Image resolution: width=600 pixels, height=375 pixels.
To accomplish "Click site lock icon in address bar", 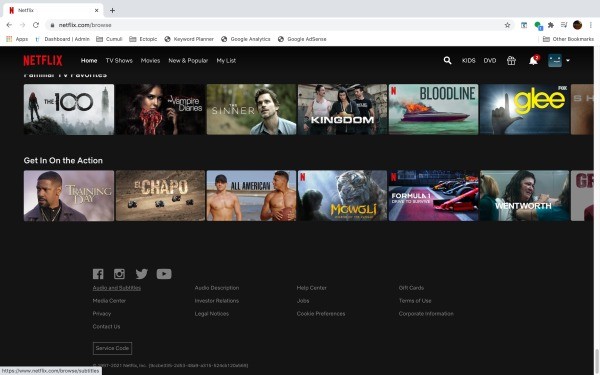I will pyautogui.click(x=52, y=25).
